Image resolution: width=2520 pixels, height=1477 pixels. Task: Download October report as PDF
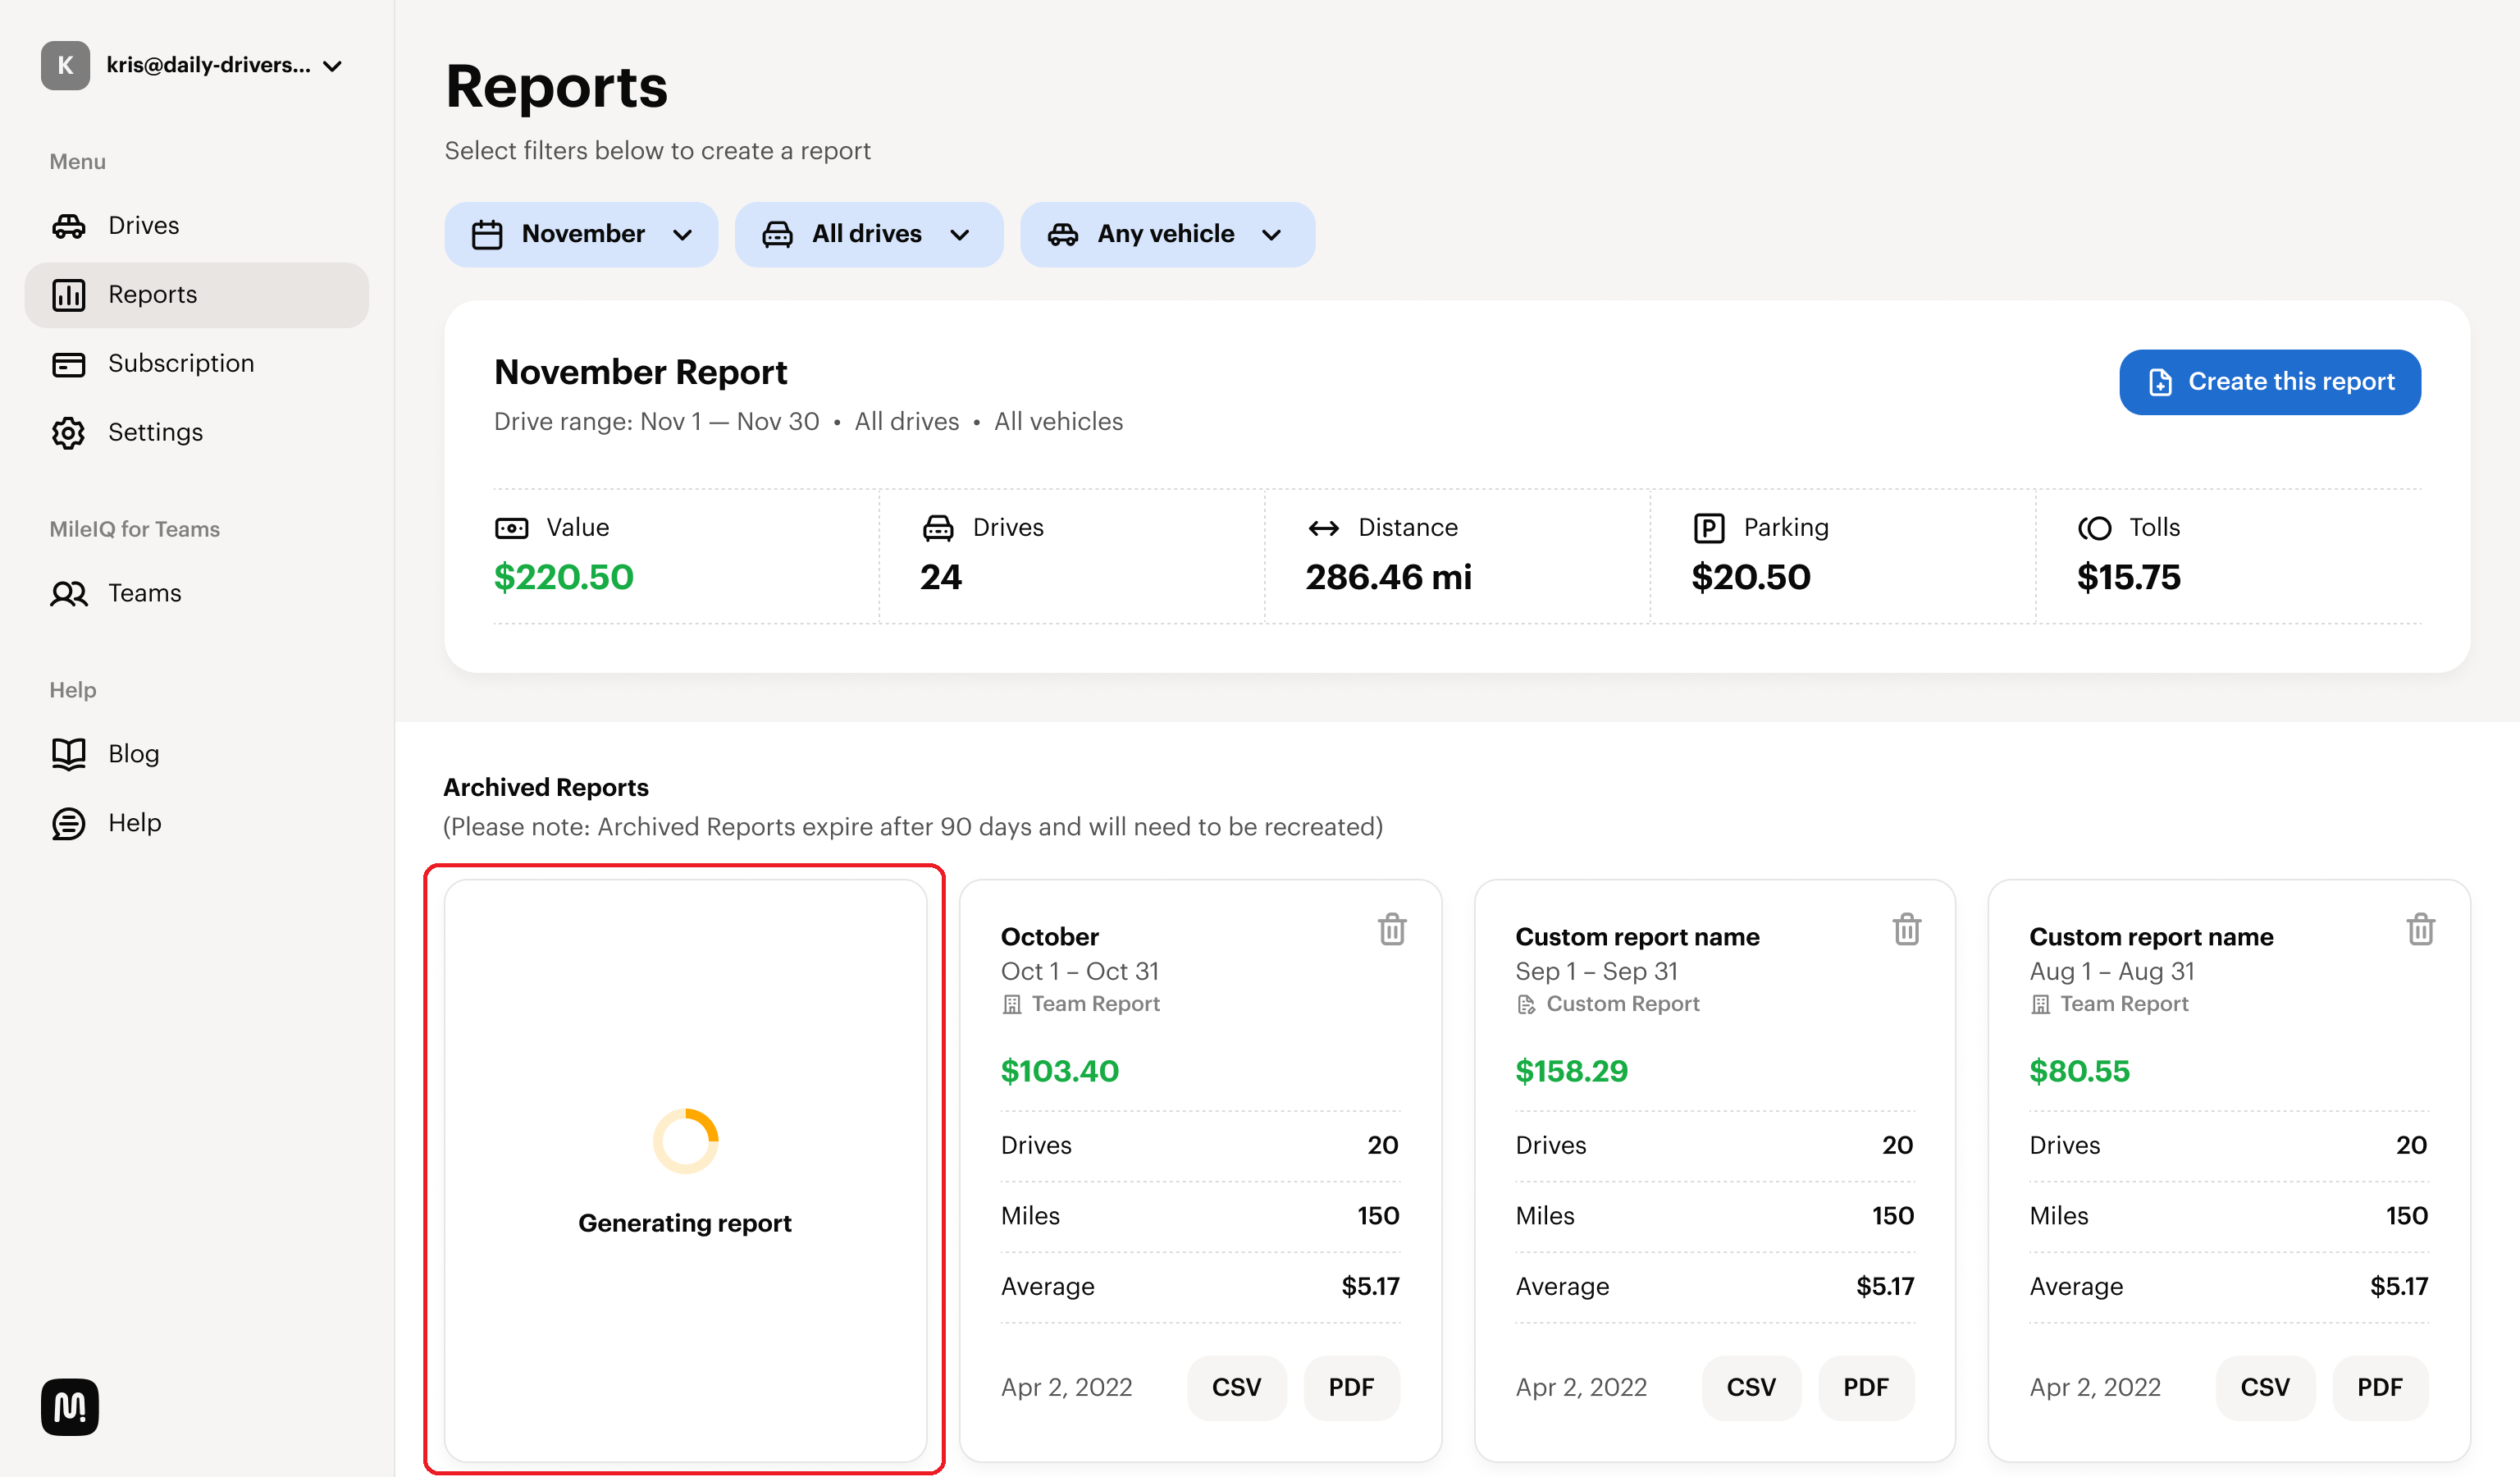pos(1351,1388)
